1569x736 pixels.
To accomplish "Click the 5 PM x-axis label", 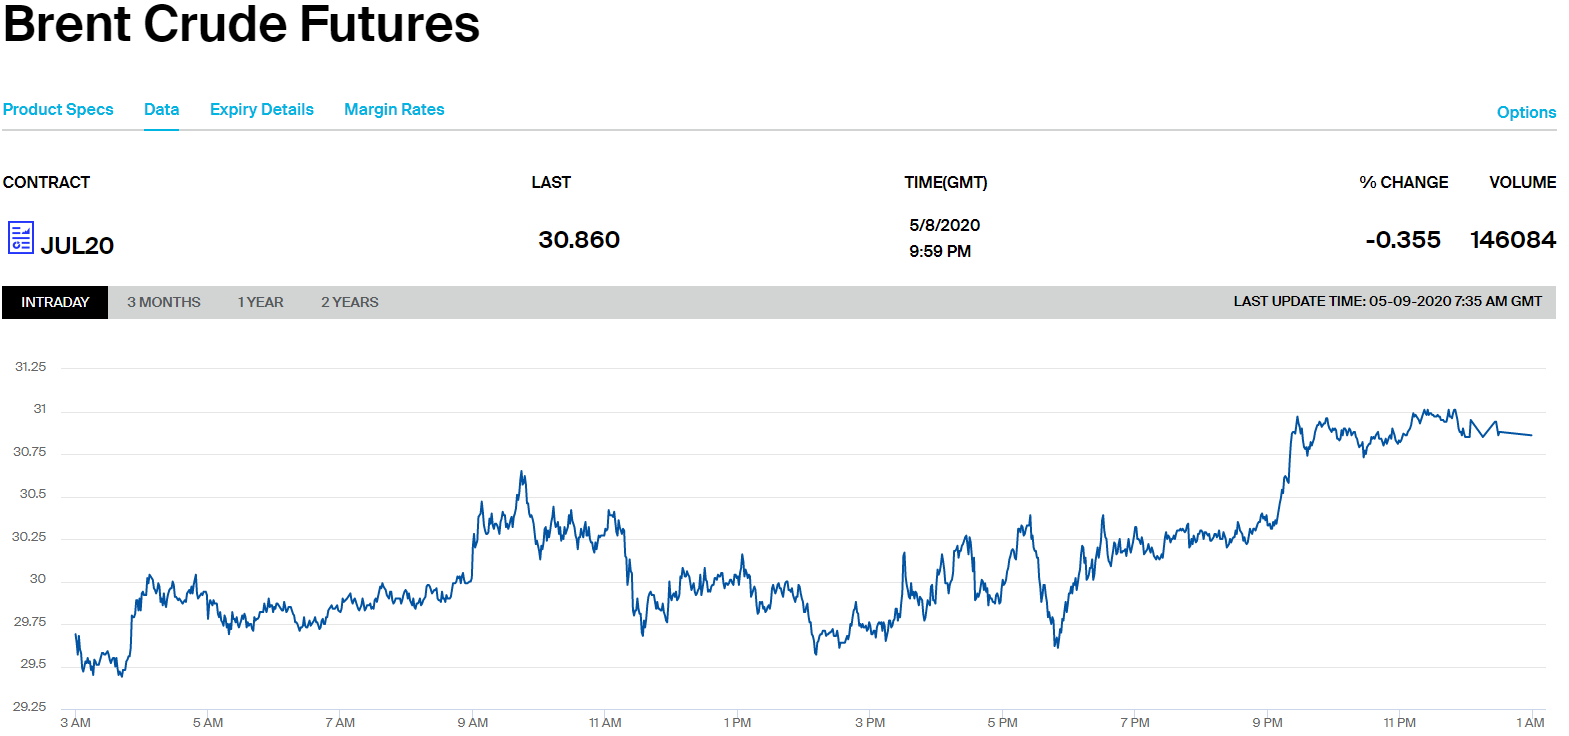I will [x=1002, y=722].
